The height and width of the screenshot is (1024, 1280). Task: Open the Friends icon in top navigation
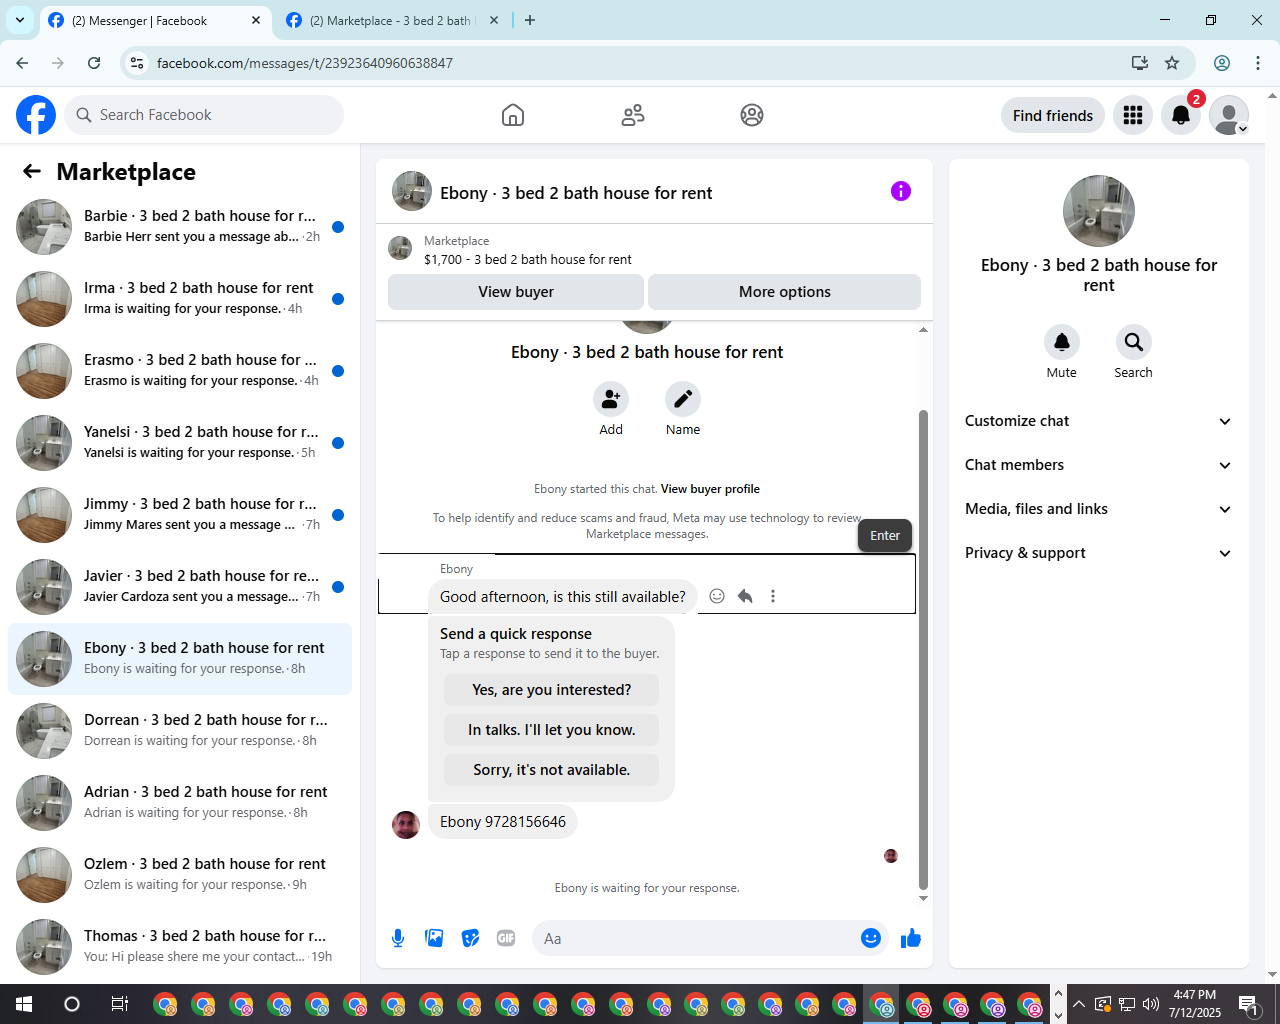coord(633,115)
